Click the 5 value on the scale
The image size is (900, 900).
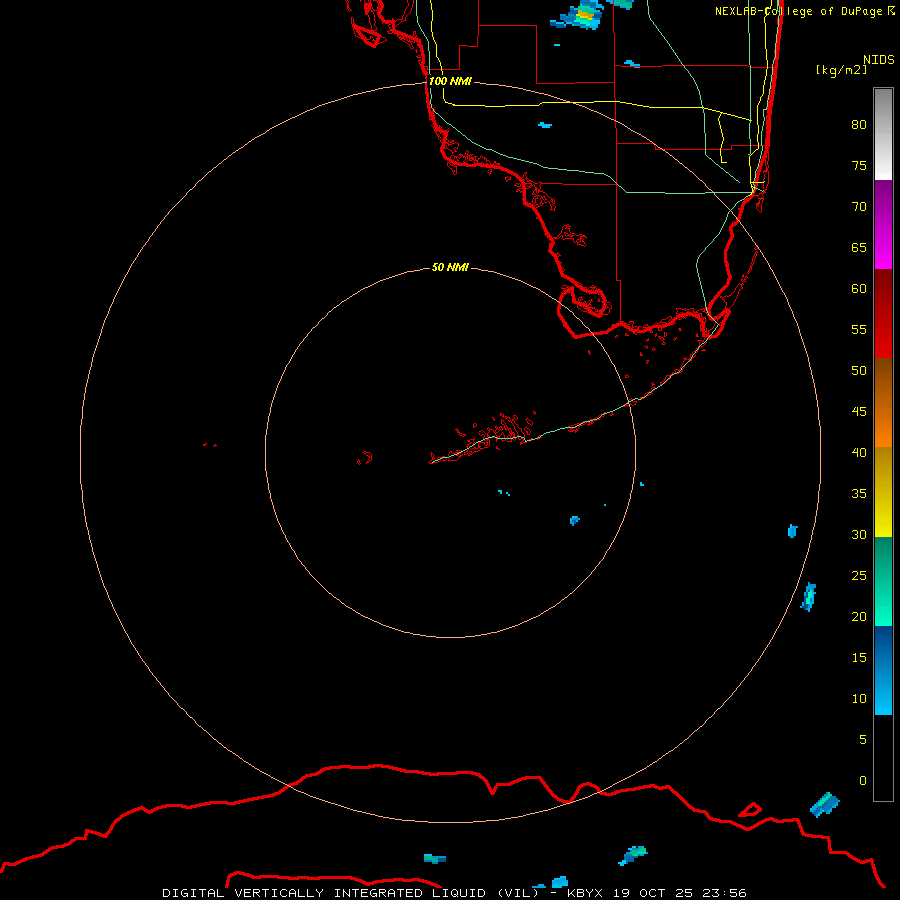pyautogui.click(x=863, y=740)
